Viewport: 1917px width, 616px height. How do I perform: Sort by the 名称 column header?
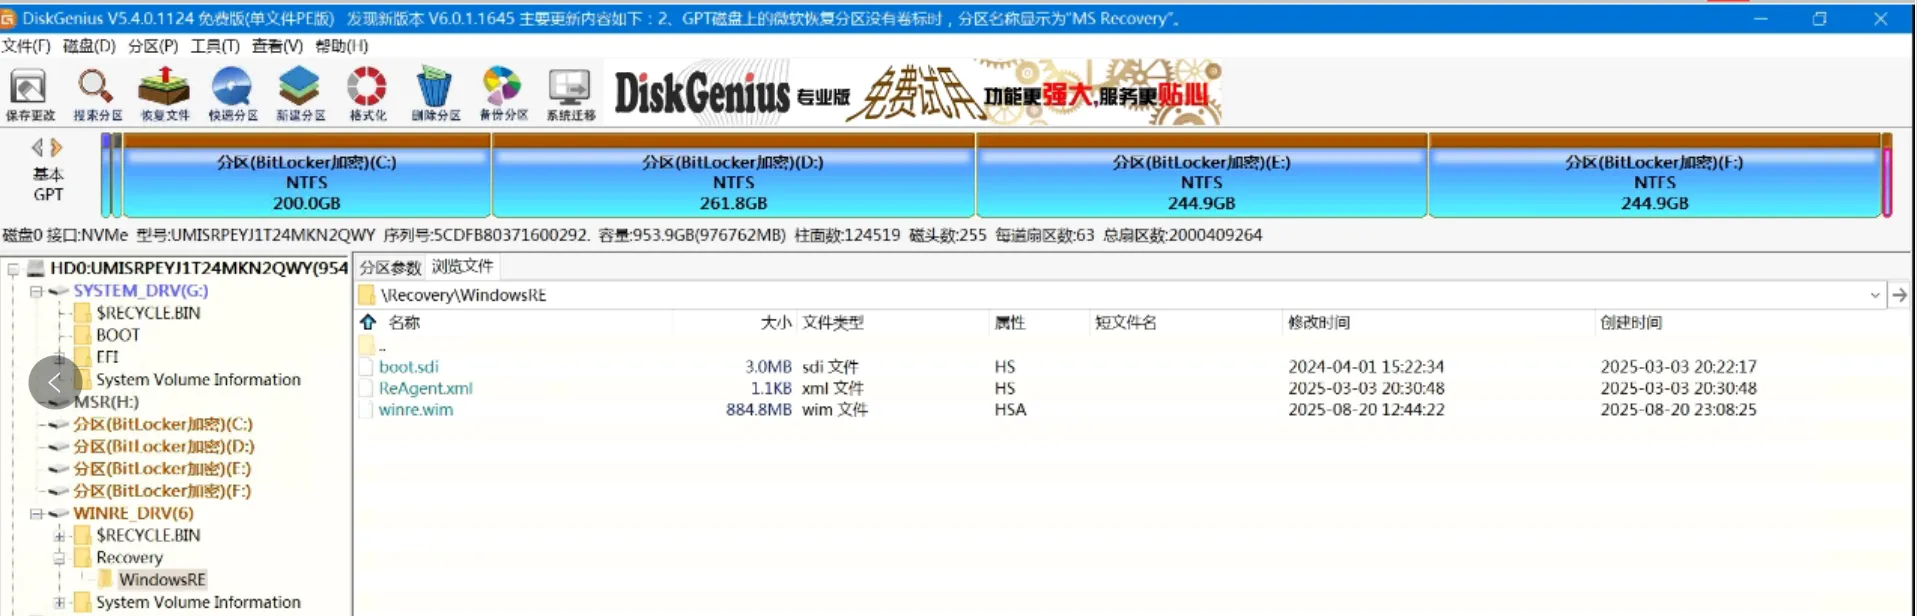404,322
